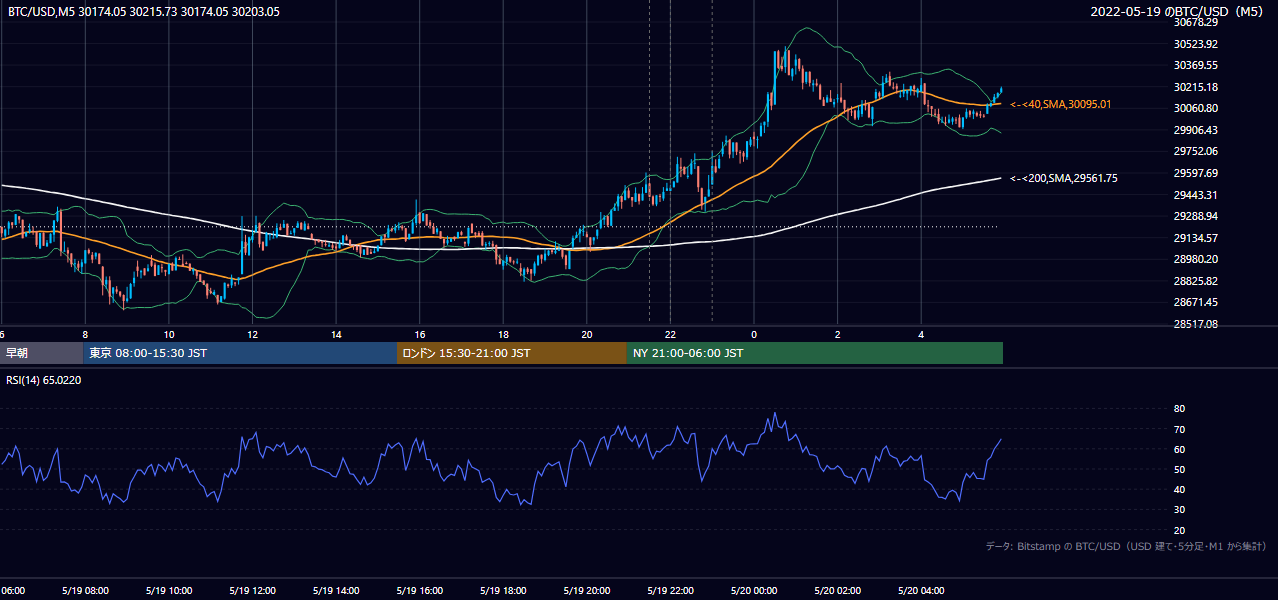Click the hour tick 10 below the candlesticks

tap(169, 334)
